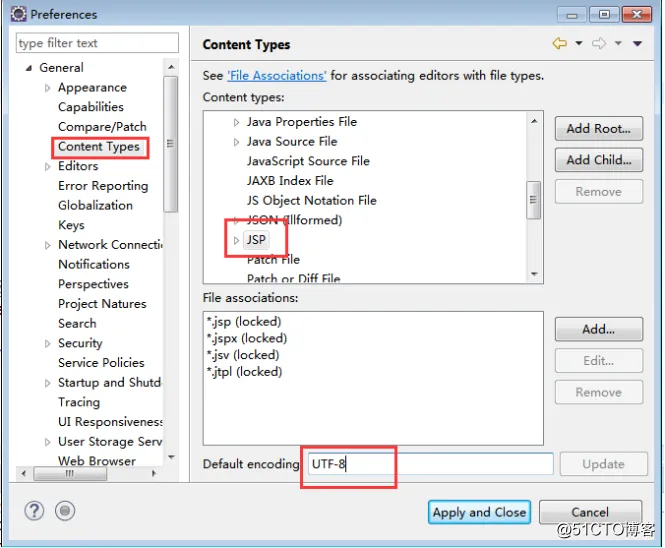Click the record/oomph preferences icon

point(65,511)
